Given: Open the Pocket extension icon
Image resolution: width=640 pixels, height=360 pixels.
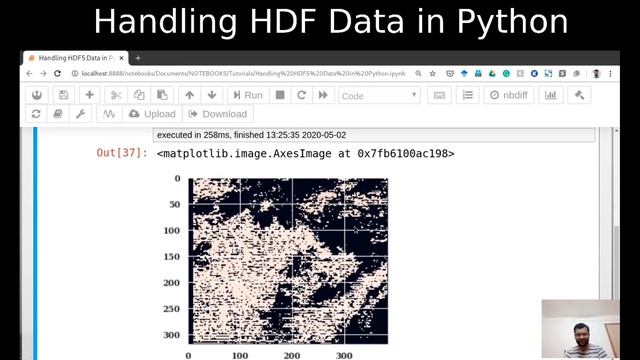Looking at the screenshot, I should [x=450, y=73].
